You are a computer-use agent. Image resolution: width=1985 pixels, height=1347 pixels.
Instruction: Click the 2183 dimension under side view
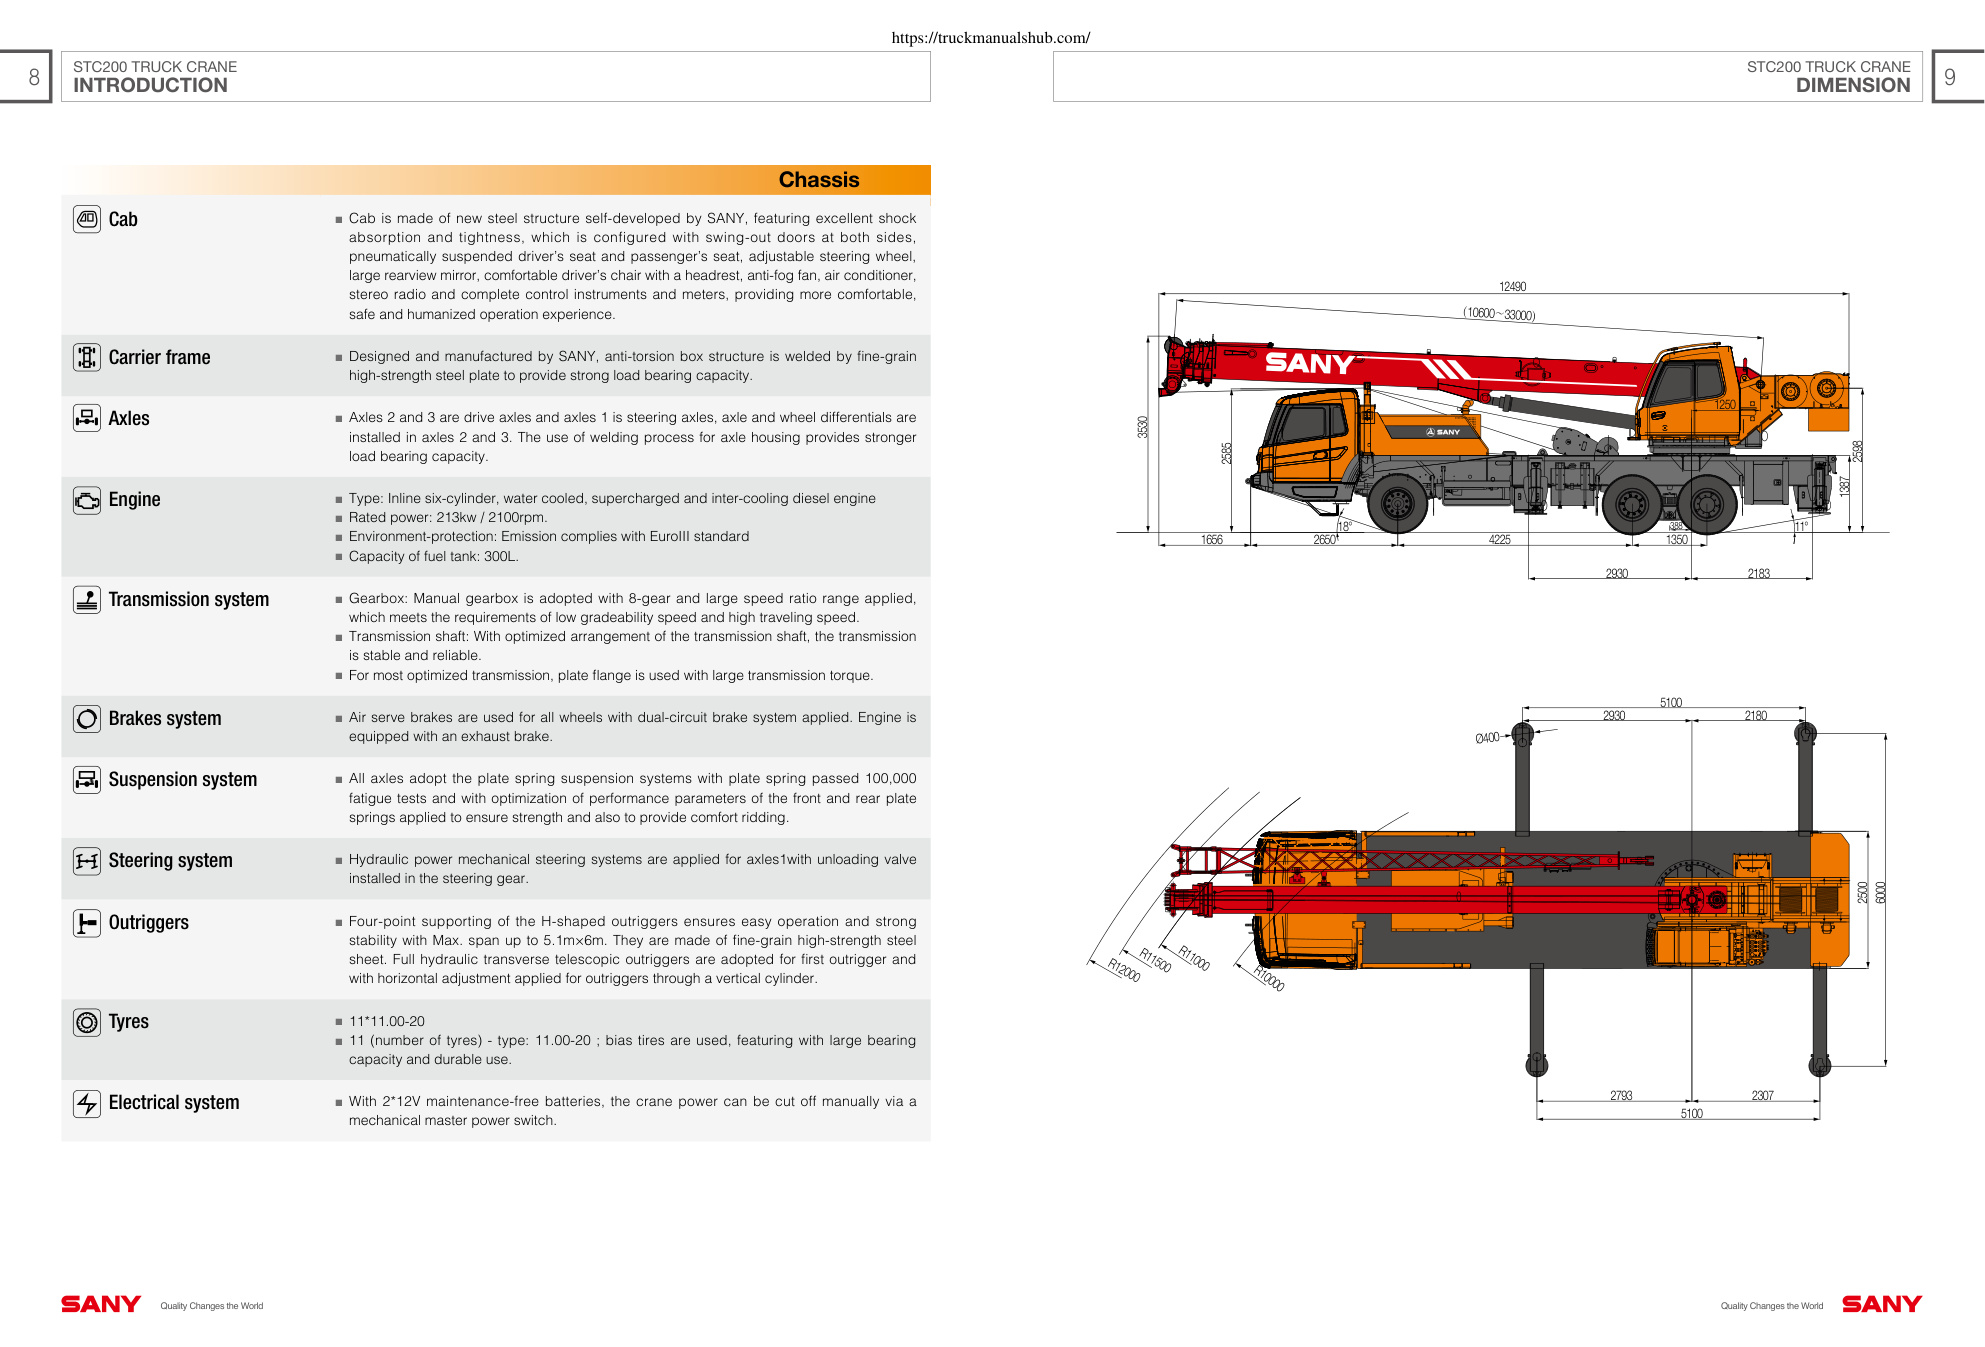click(1759, 574)
